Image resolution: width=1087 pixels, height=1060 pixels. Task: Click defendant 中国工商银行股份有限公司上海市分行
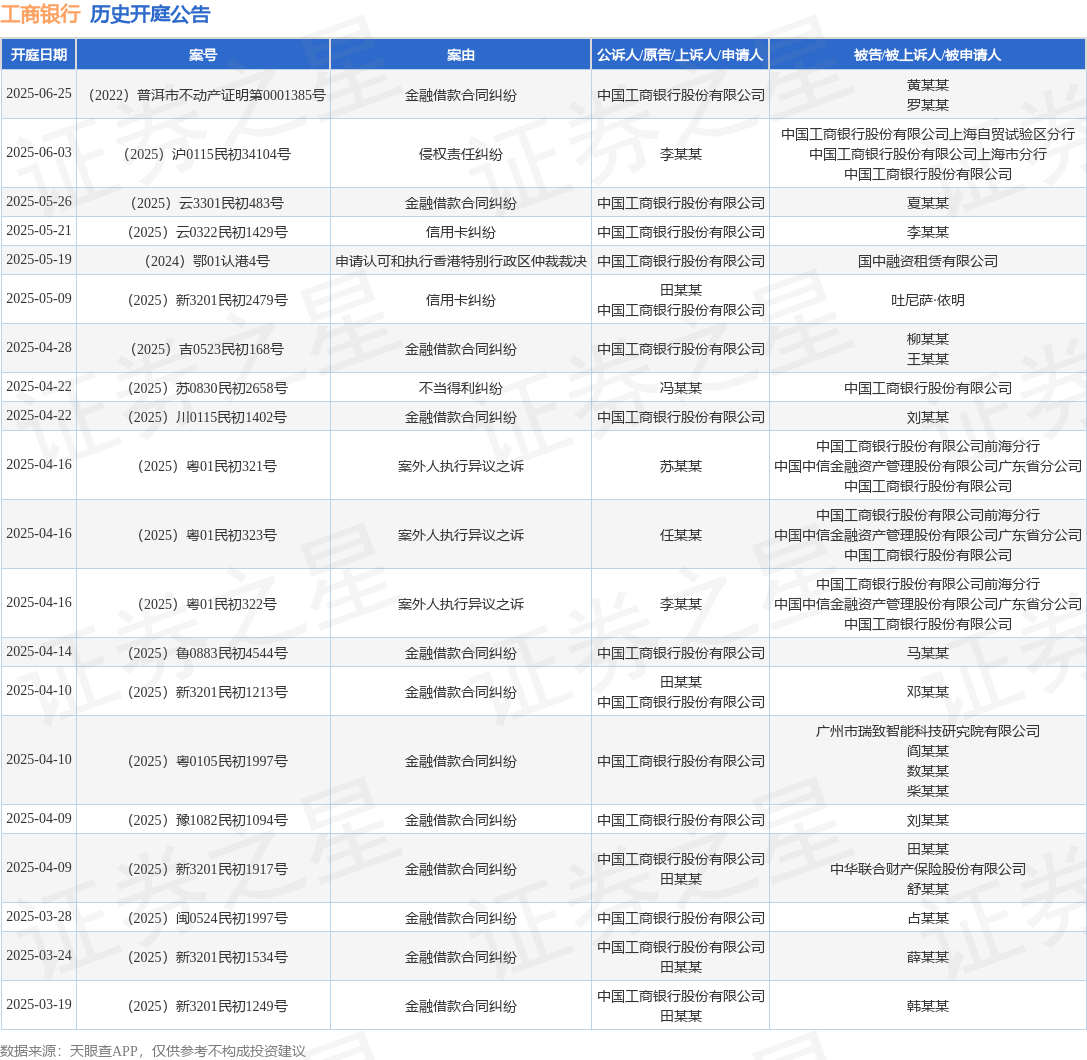point(928,154)
